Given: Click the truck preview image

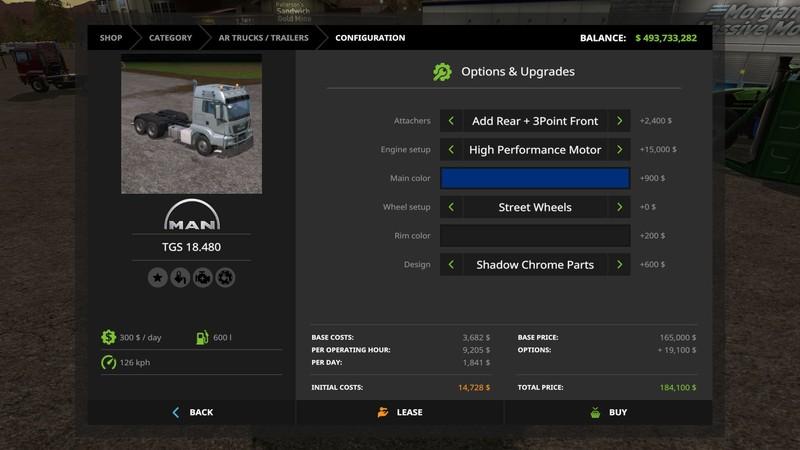Looking at the screenshot, I should (191, 124).
